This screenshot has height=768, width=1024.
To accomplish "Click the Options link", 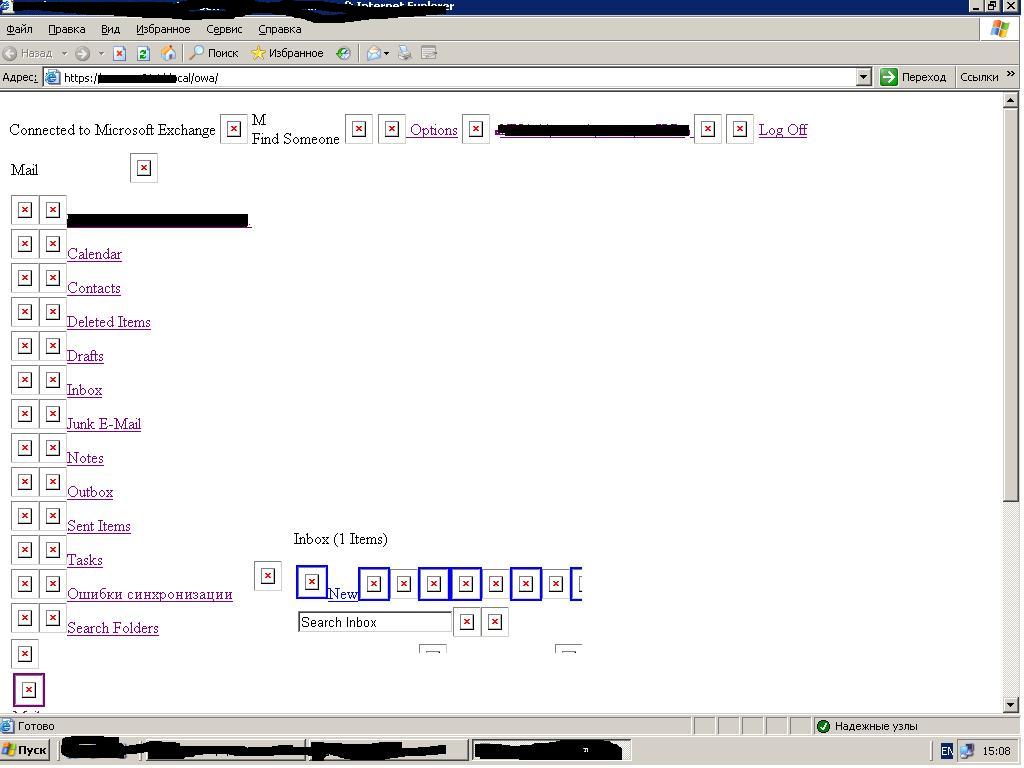I will point(434,130).
